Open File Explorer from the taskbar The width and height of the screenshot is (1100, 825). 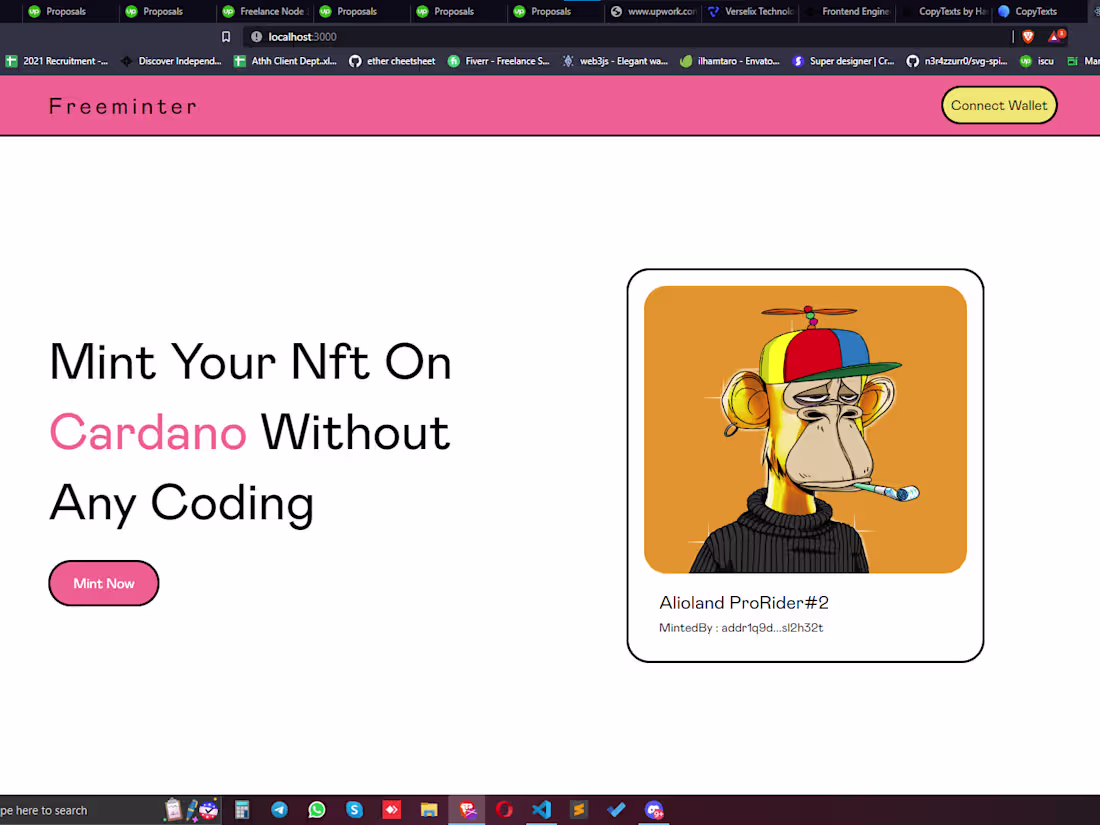[429, 809]
